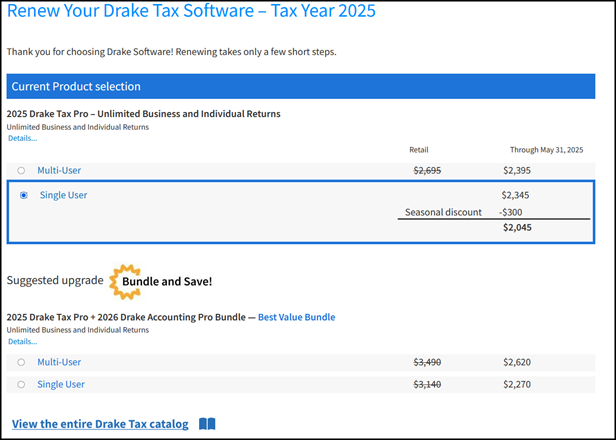Click the $2,270 bundle price
The width and height of the screenshot is (616, 440).
click(517, 385)
